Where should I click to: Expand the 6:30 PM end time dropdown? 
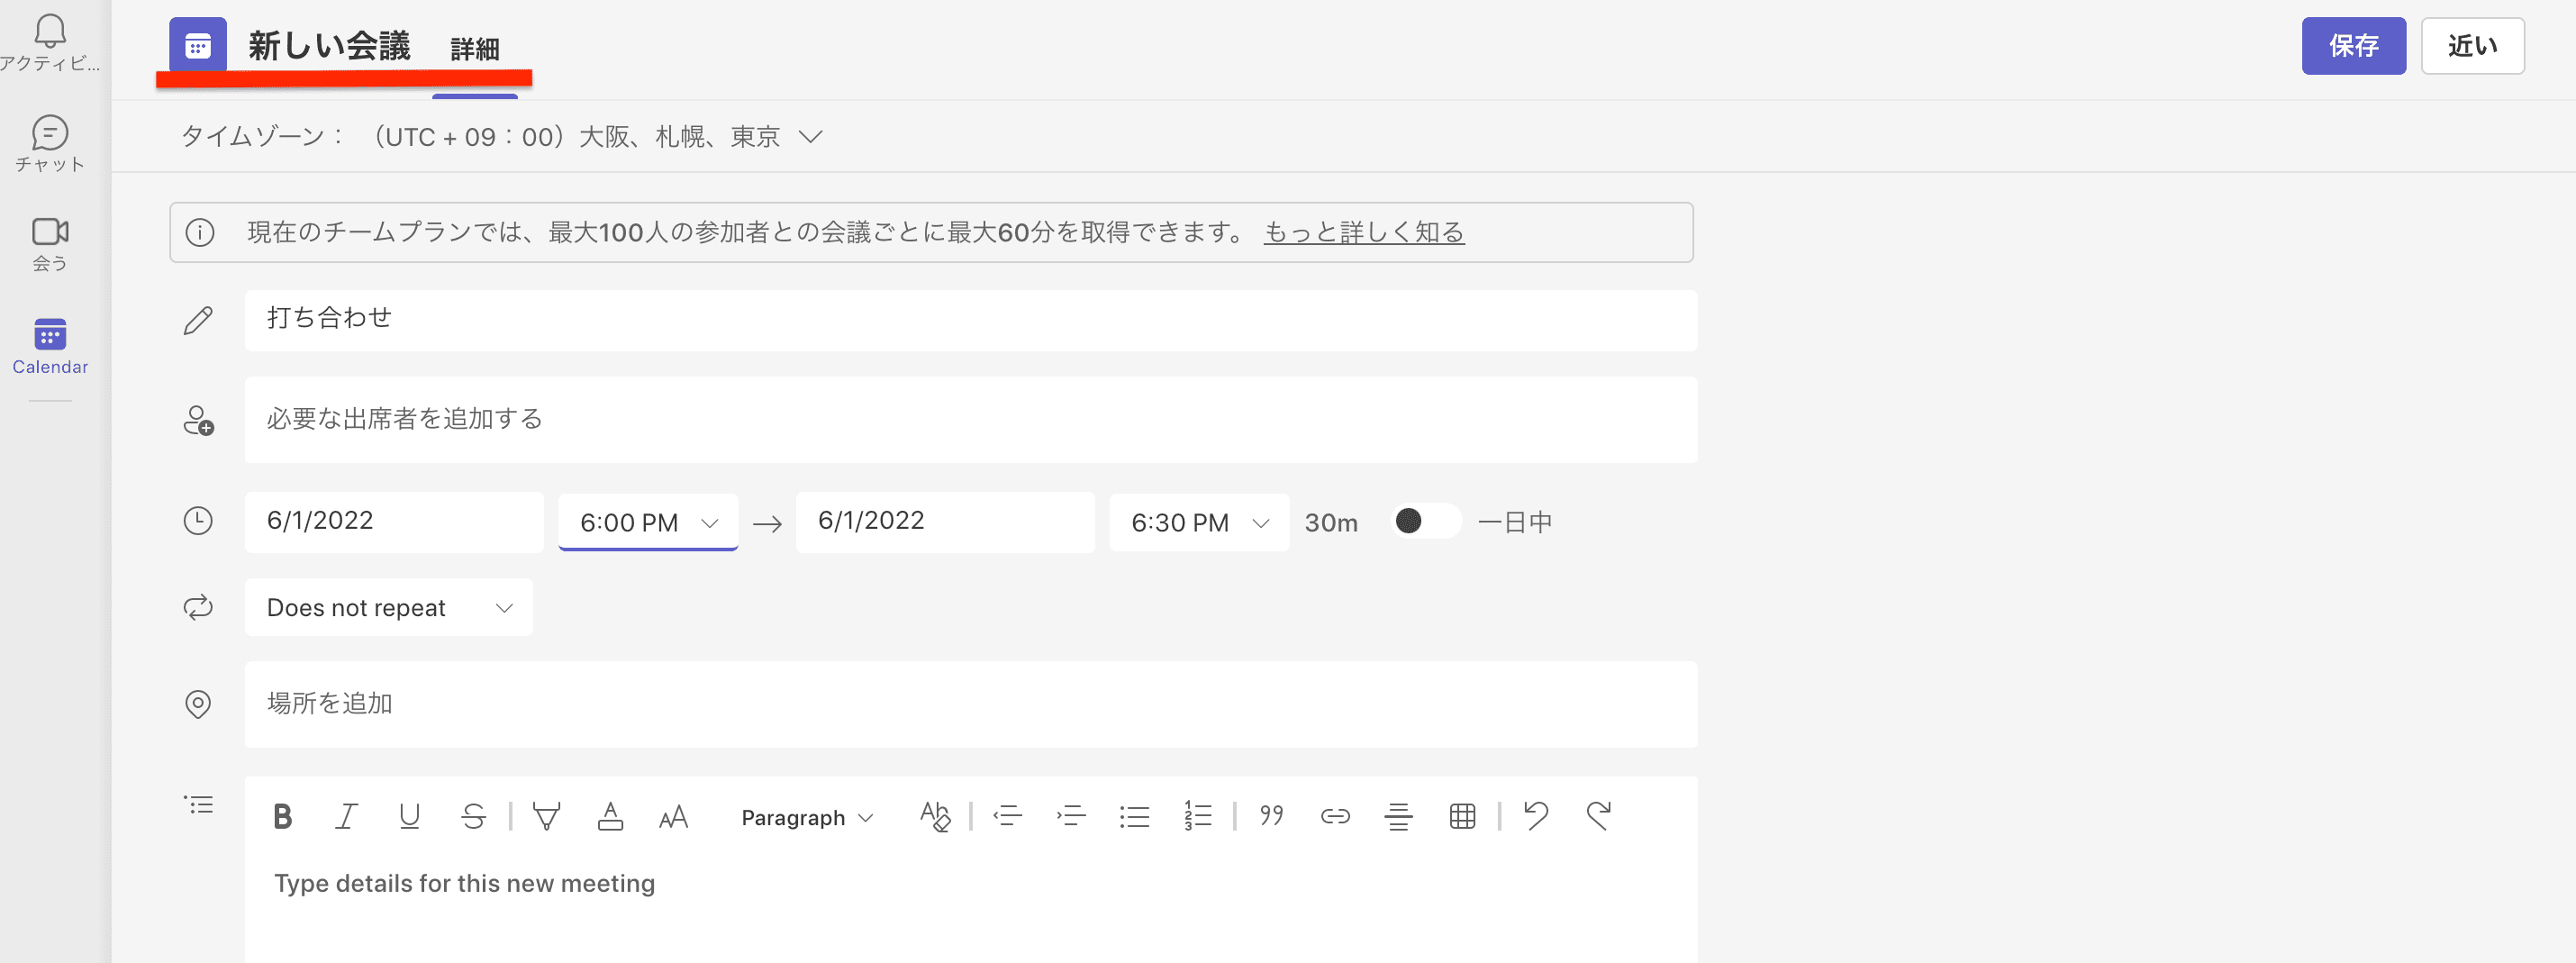[1198, 522]
